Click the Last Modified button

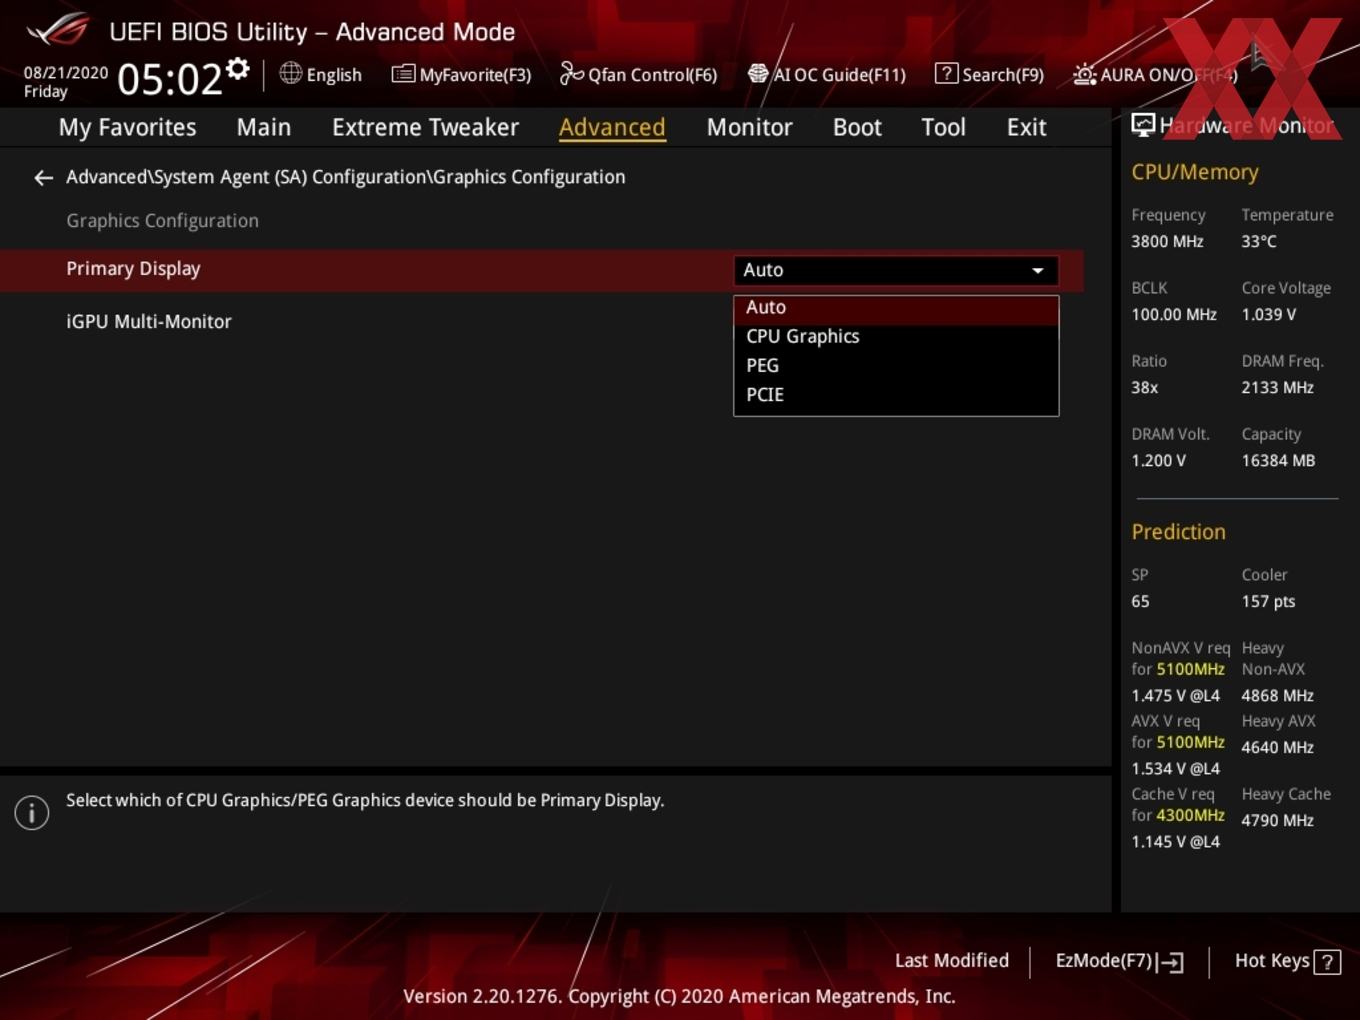(951, 961)
